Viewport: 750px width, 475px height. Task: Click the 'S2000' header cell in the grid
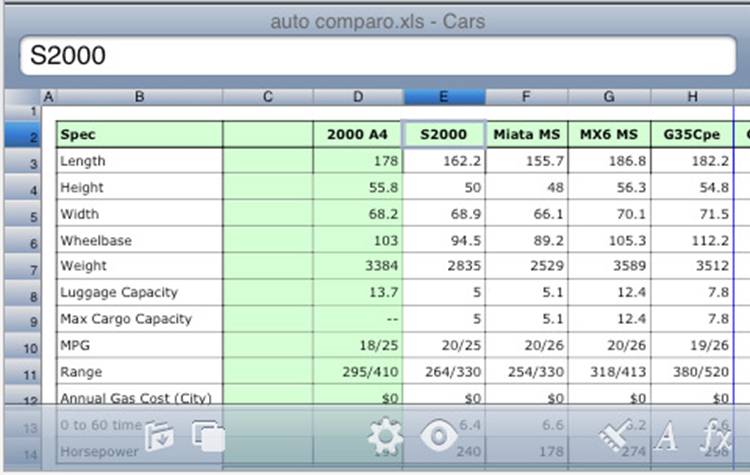coord(444,134)
